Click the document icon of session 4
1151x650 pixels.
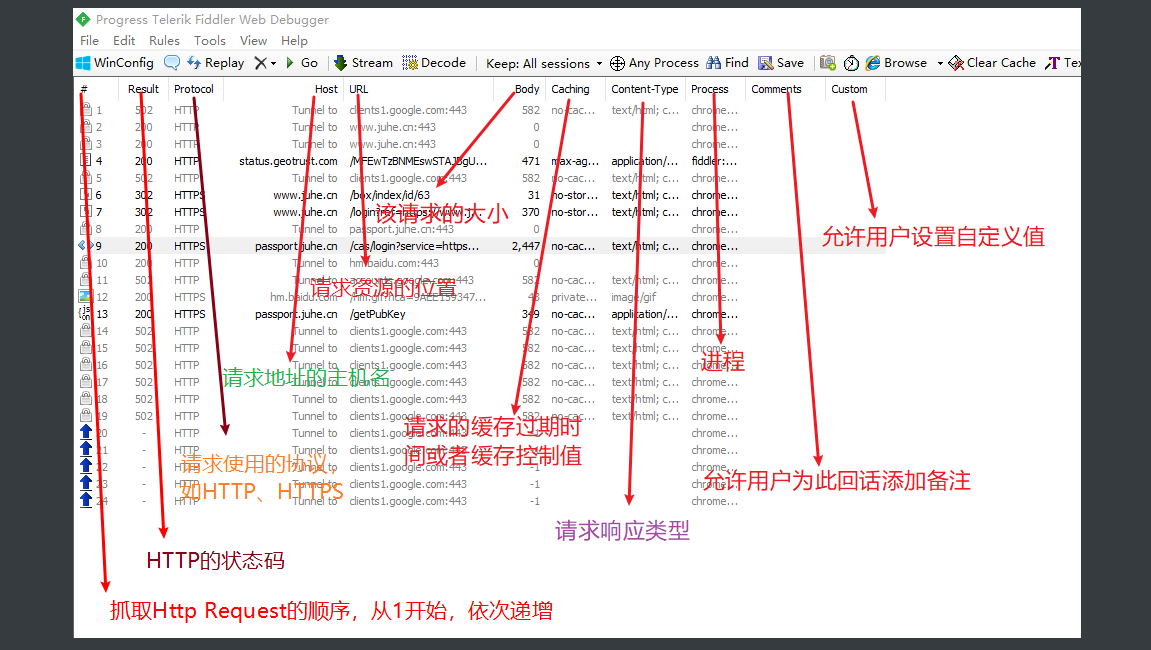85,160
